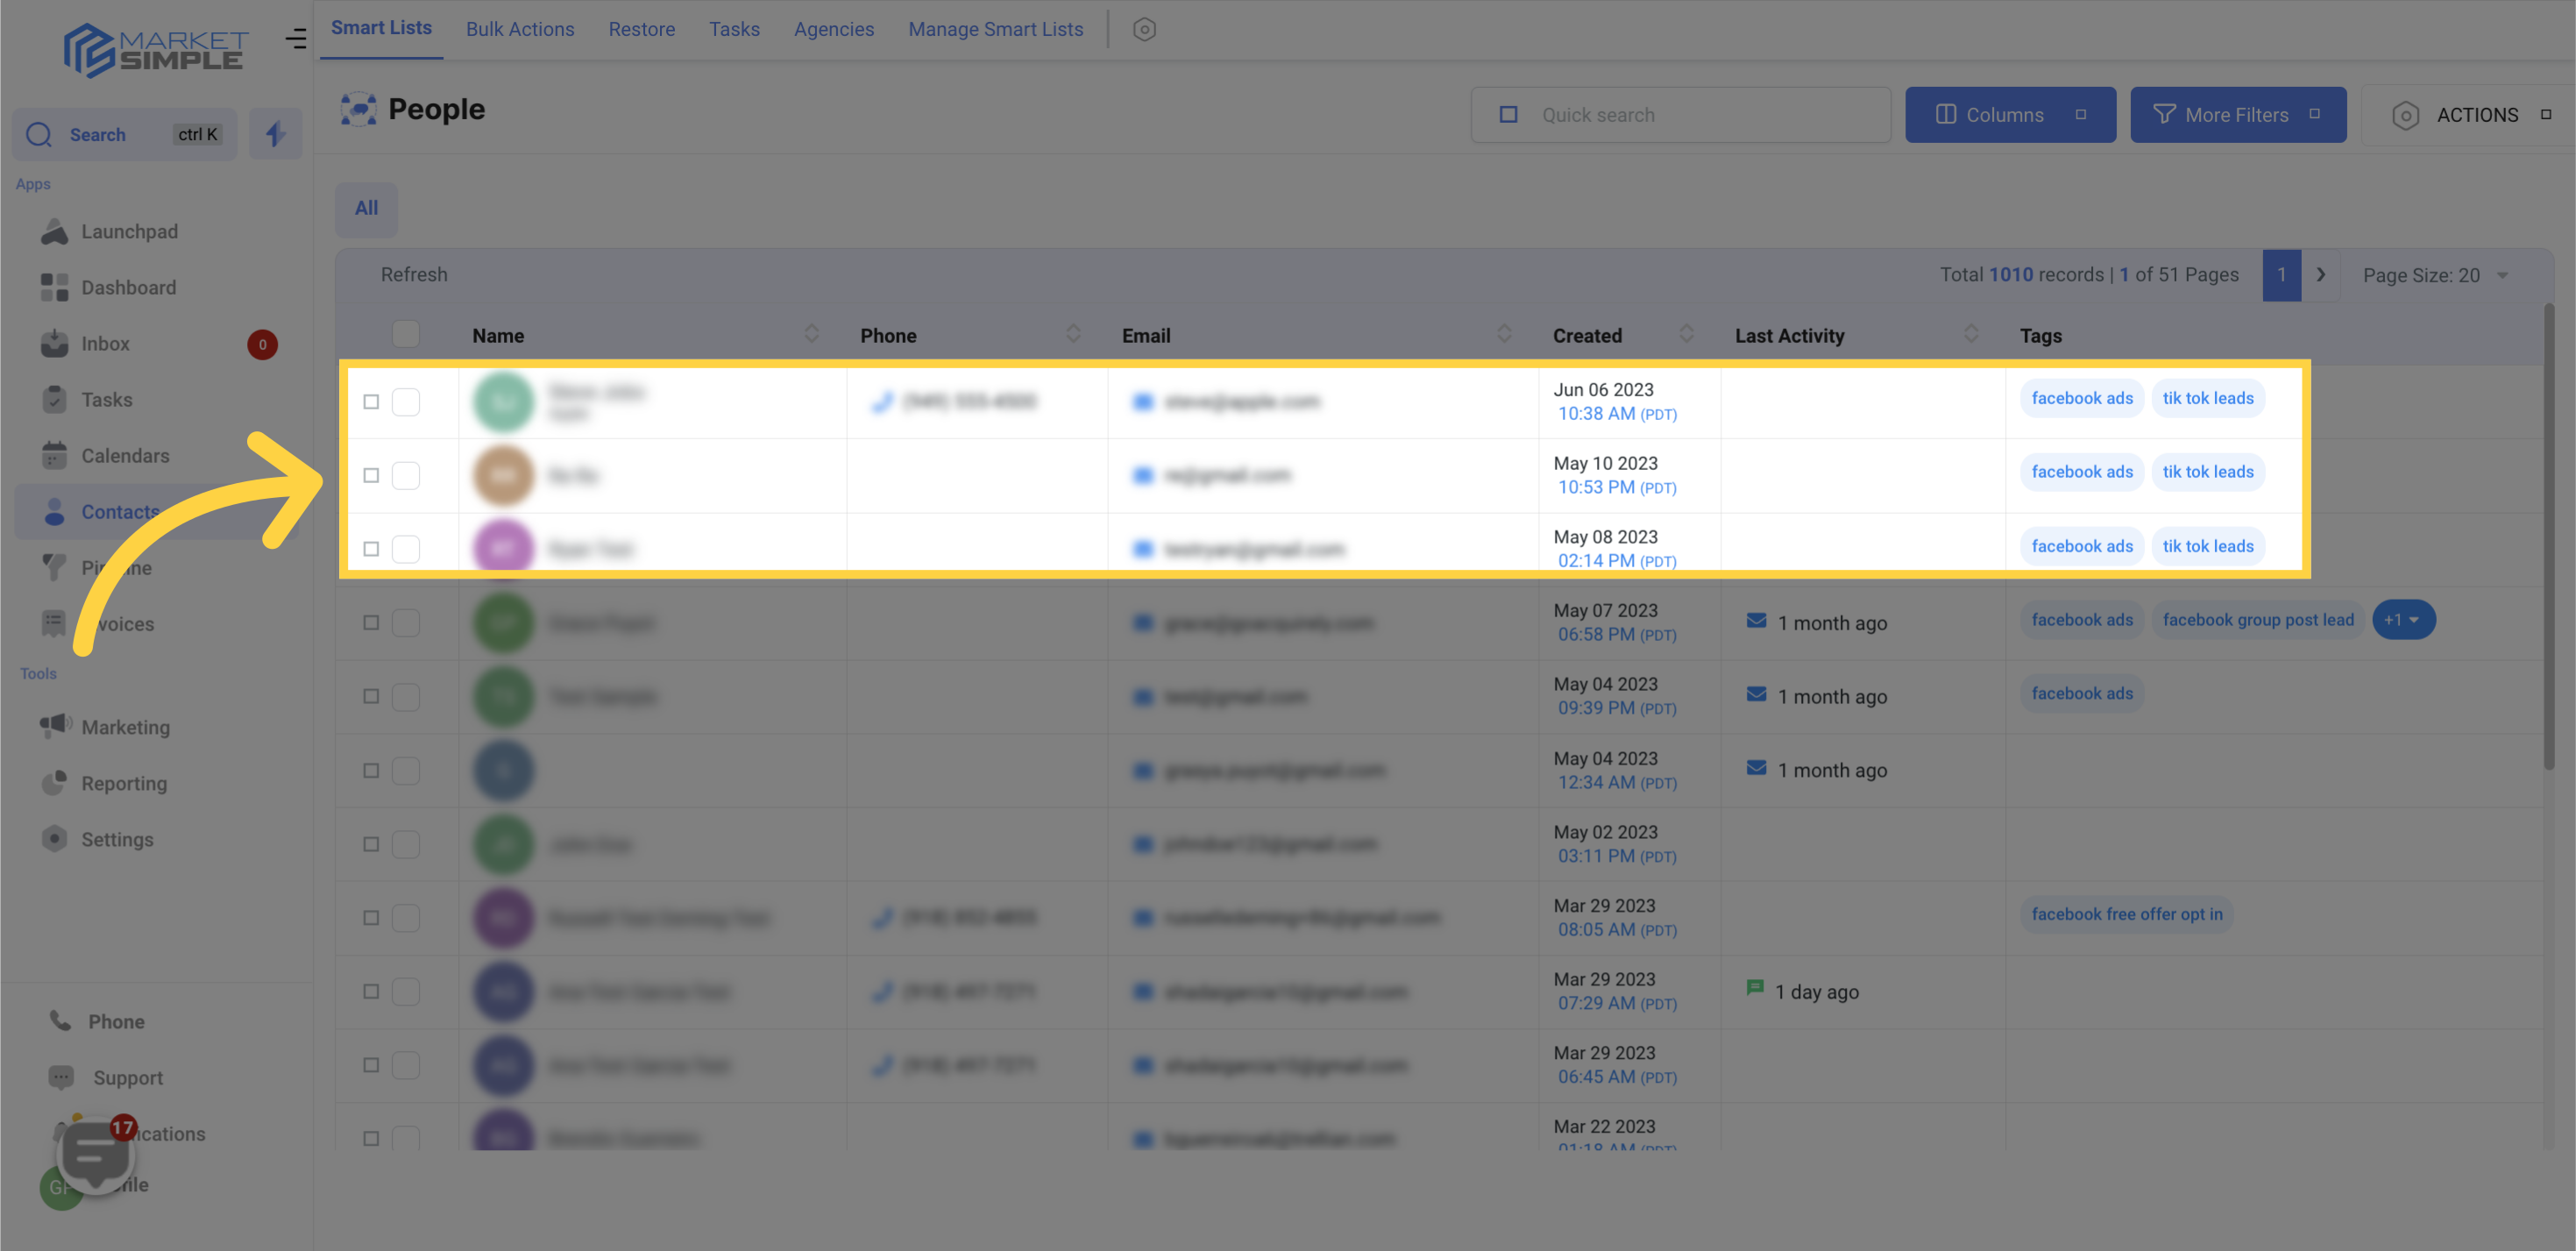Switch to Smart Lists tab
This screenshot has height=1251, width=2576.
click(381, 28)
